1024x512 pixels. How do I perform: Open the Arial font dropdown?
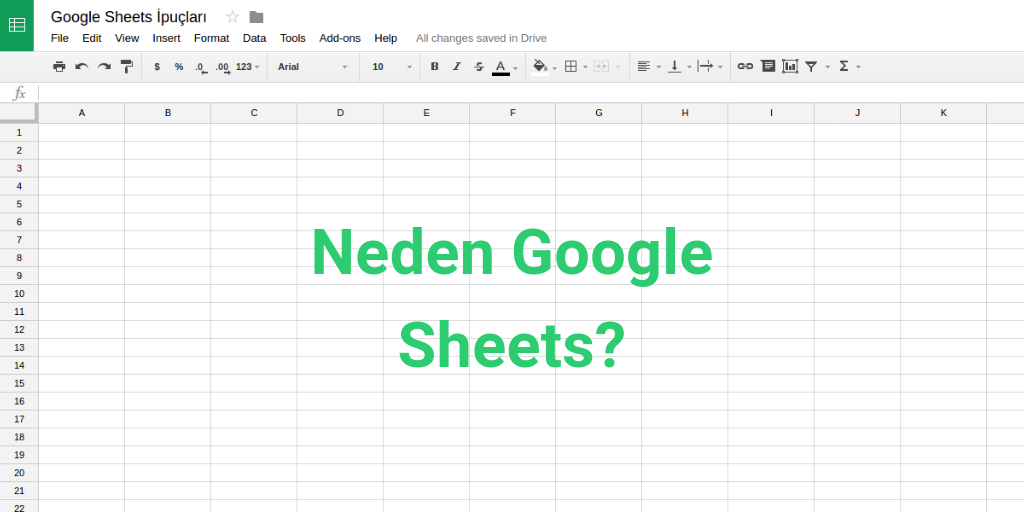point(313,67)
